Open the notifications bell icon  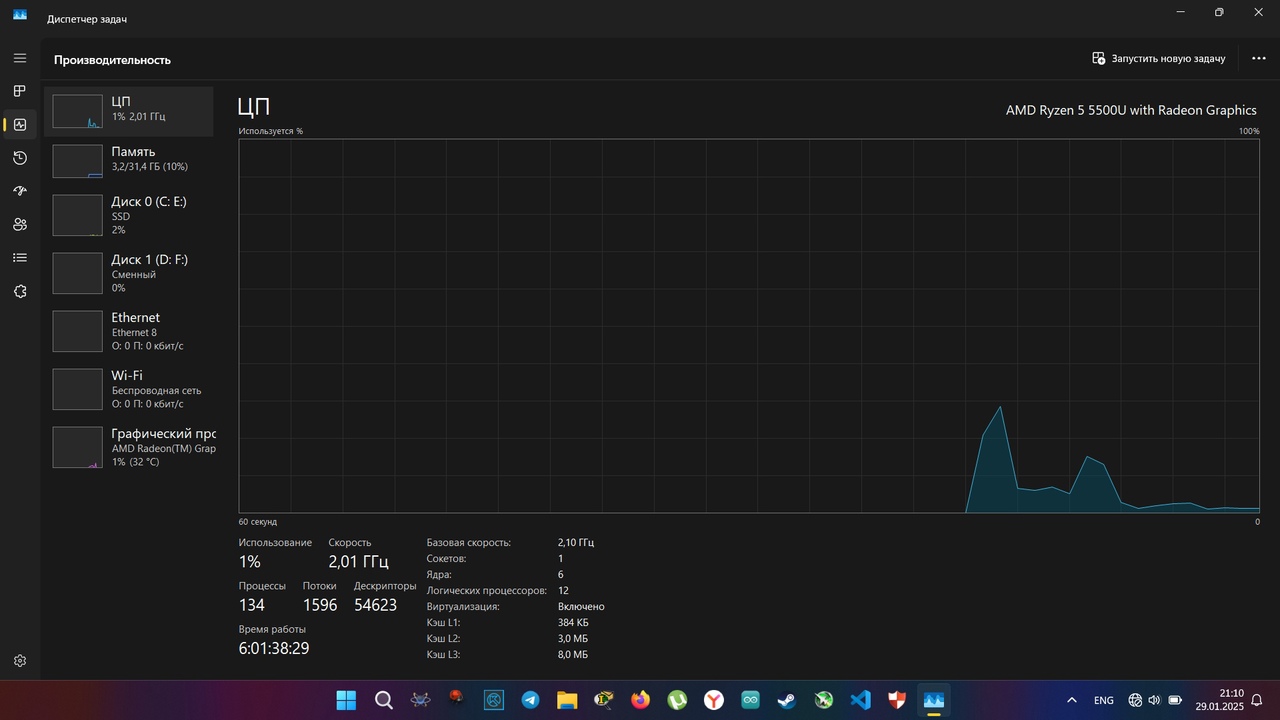pyautogui.click(x=1257, y=700)
